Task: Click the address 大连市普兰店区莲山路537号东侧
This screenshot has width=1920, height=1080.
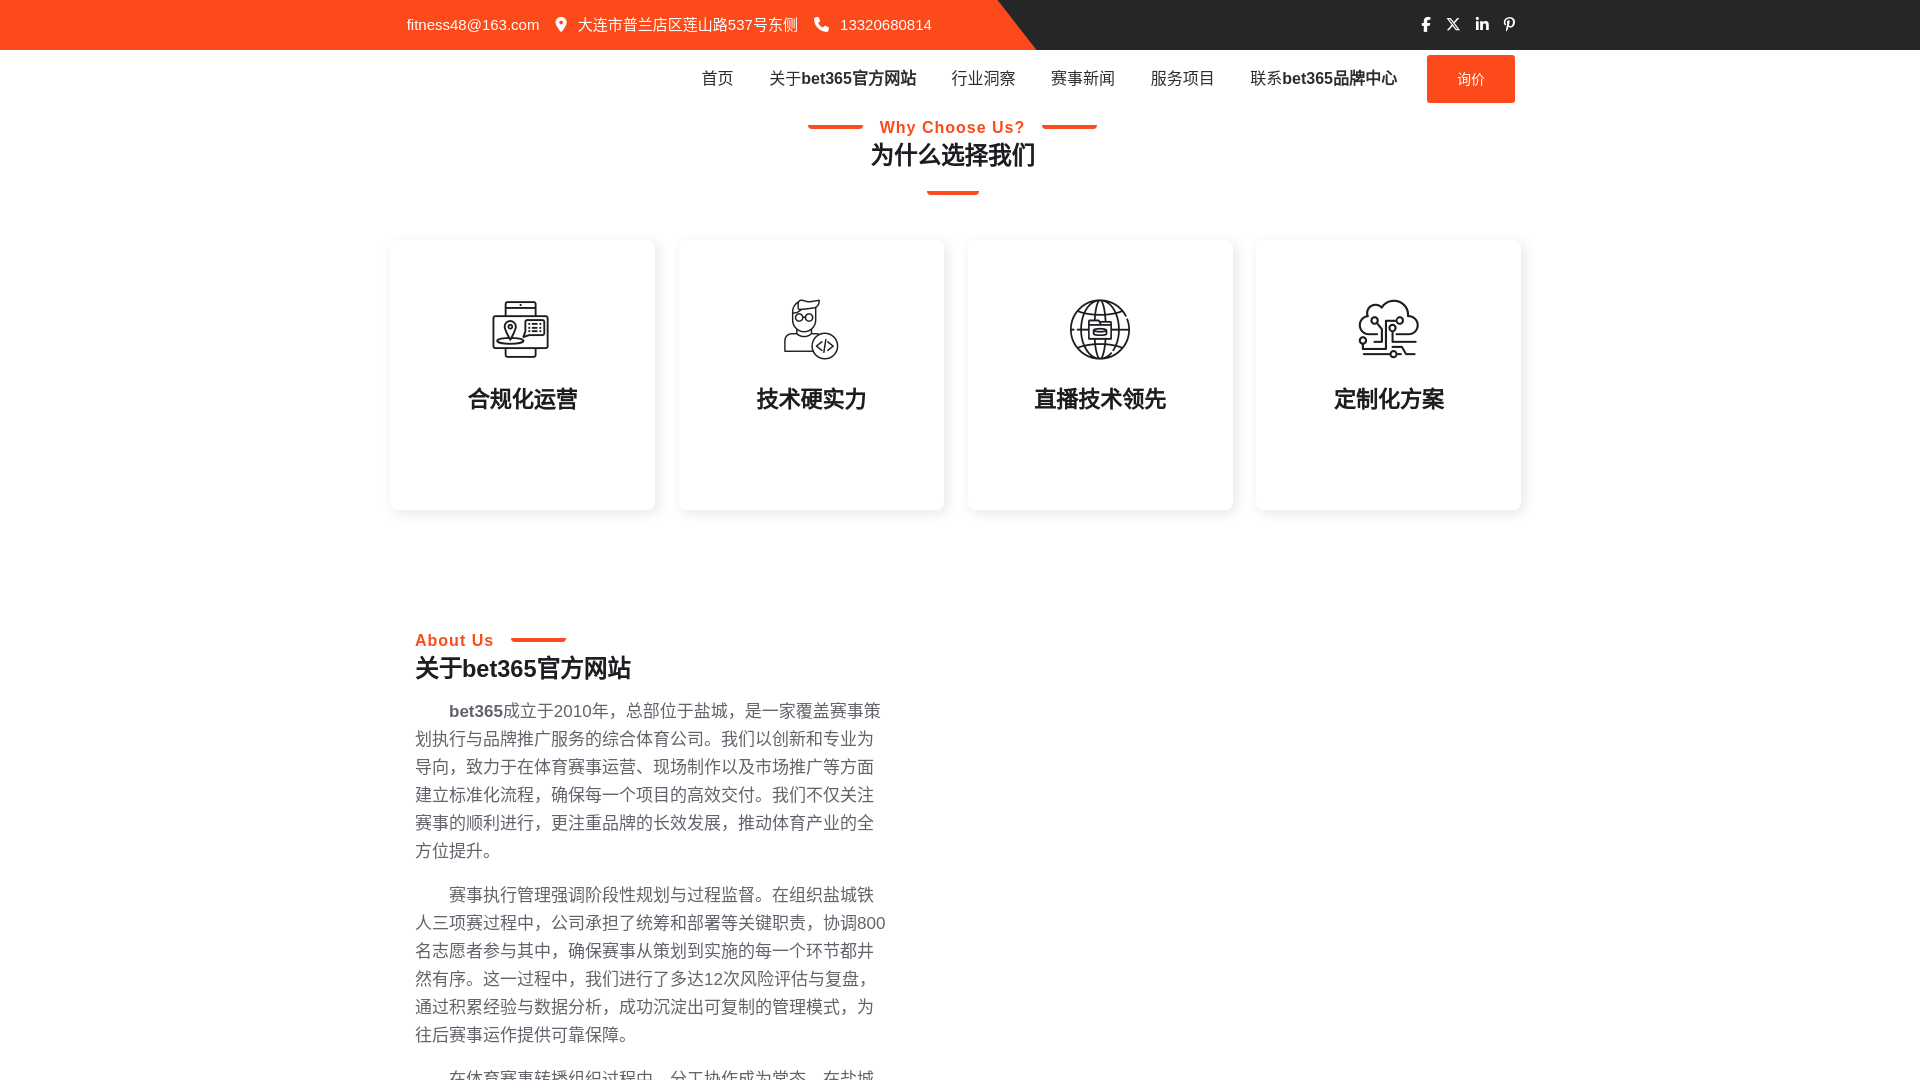Action: [x=687, y=25]
